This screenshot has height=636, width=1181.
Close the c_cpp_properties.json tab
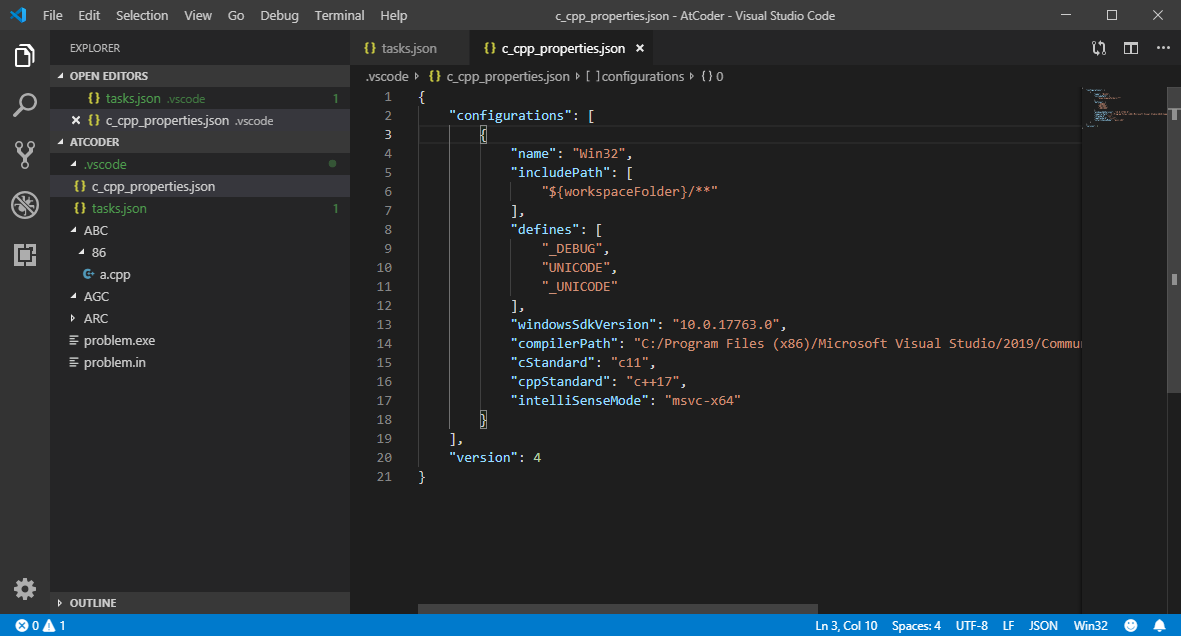tap(640, 48)
